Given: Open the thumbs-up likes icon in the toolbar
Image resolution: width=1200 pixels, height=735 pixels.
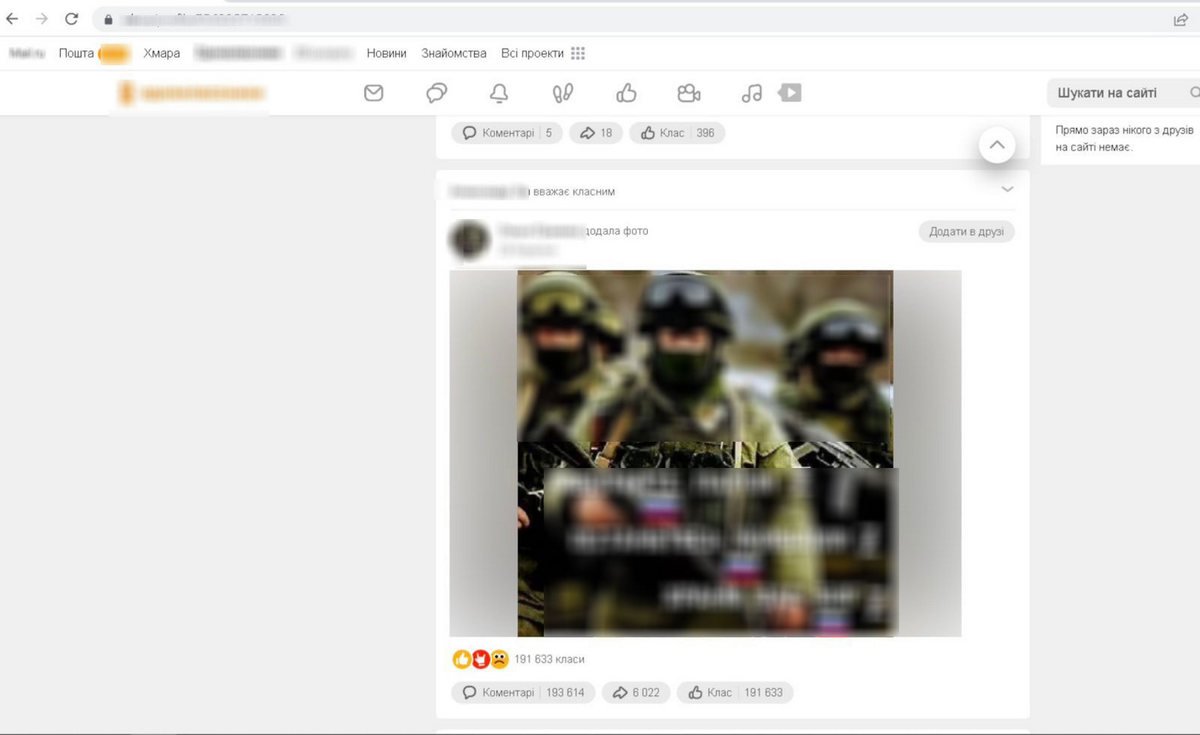Looking at the screenshot, I should [x=626, y=92].
